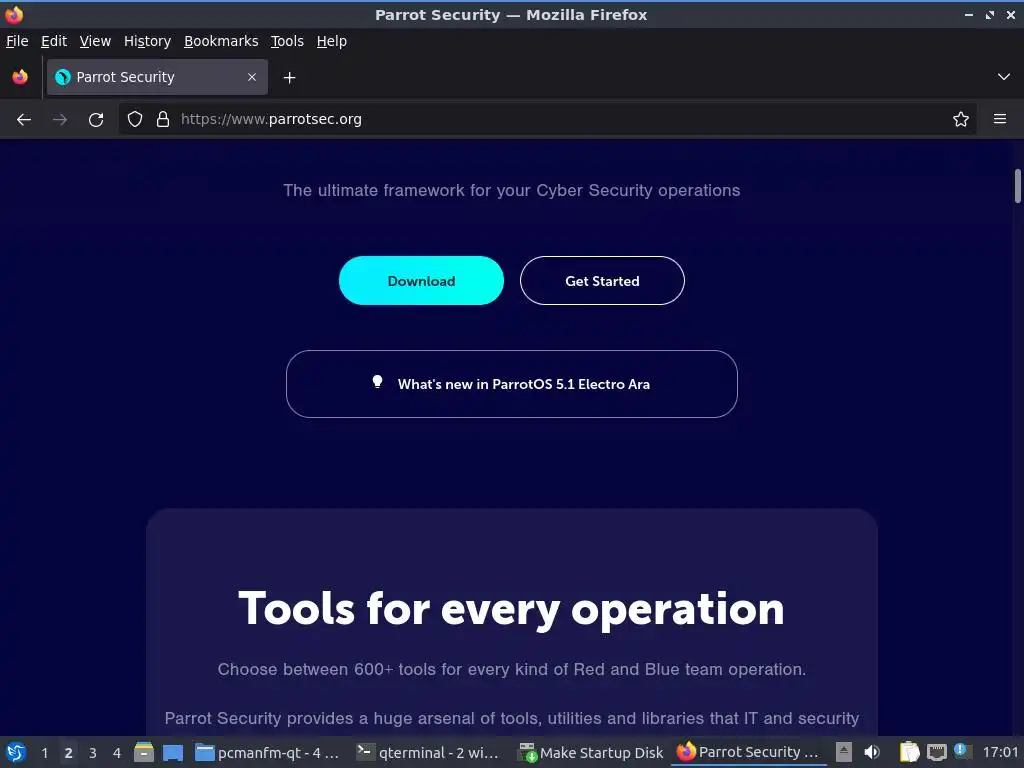Reload the current page
Viewport: 1024px width, 768px height.
coord(96,120)
